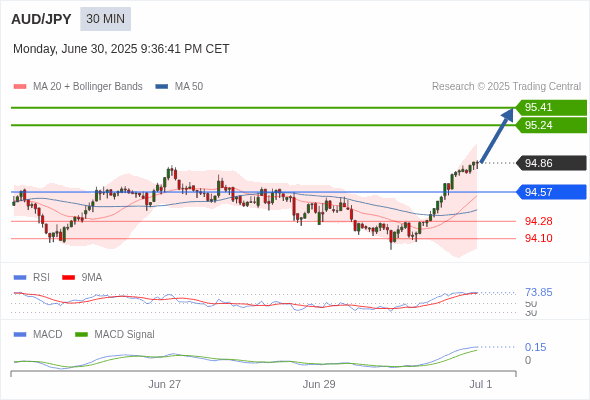Click the Jun 29 date axis marker

click(319, 384)
